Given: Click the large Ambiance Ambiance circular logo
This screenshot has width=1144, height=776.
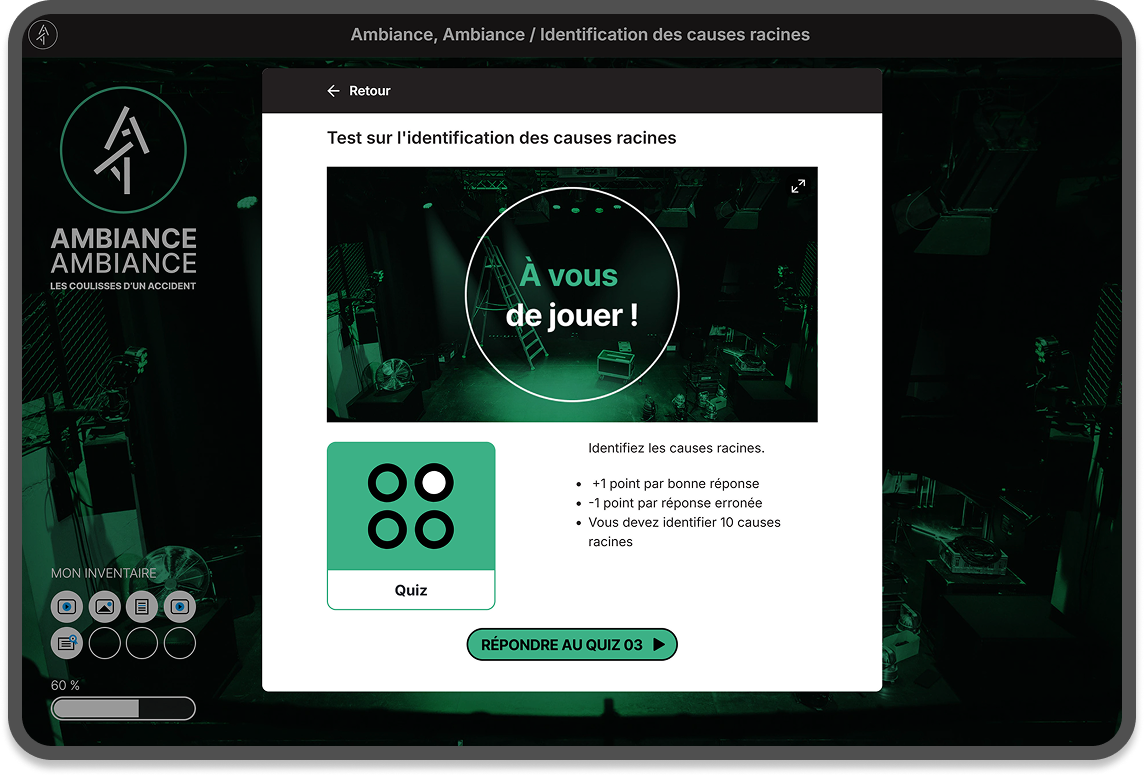Looking at the screenshot, I should pos(123,149).
